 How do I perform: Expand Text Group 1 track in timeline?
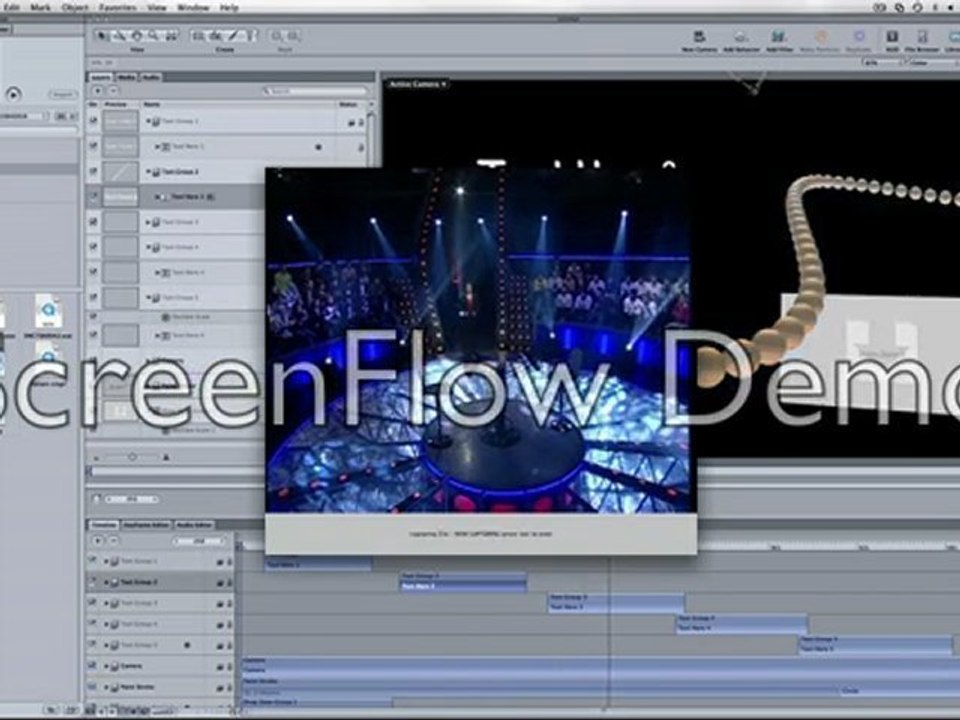click(x=106, y=561)
